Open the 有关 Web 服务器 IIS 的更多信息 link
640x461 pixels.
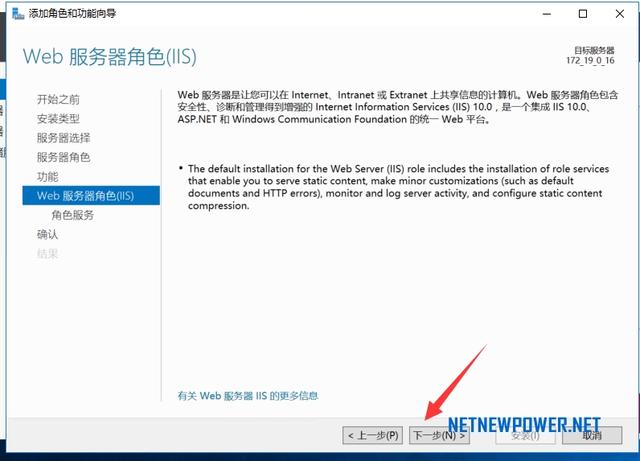point(248,396)
